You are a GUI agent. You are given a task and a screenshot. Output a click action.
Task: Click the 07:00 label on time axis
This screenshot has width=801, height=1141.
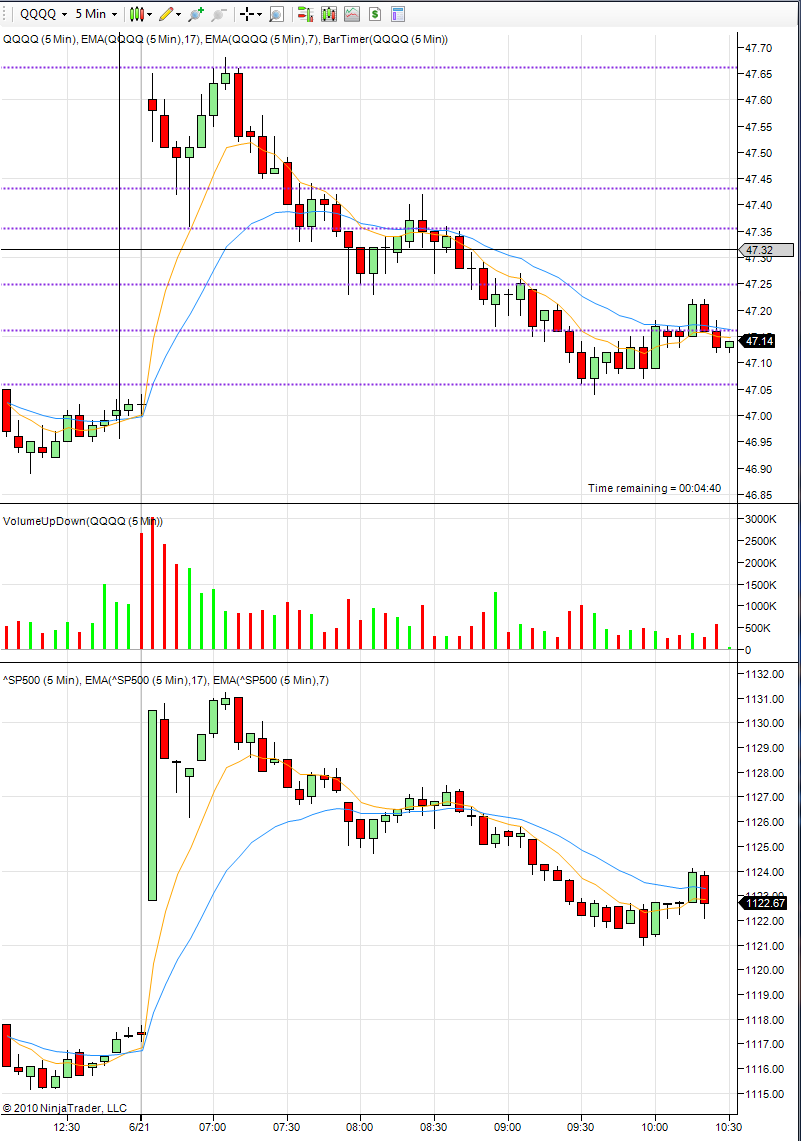pos(212,1126)
